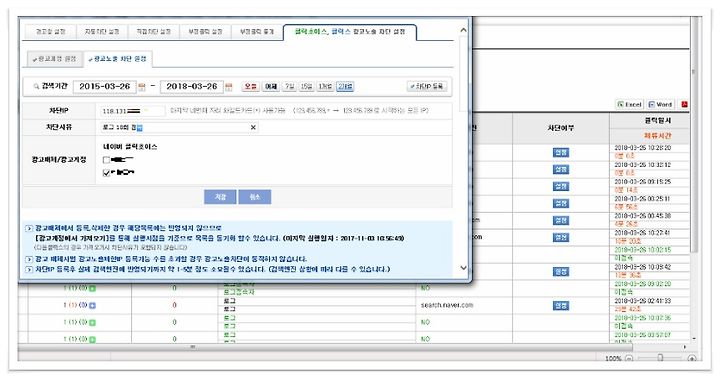This screenshot has width=720, height=378.
Task: Click the 어제 period button
Action: [271, 86]
